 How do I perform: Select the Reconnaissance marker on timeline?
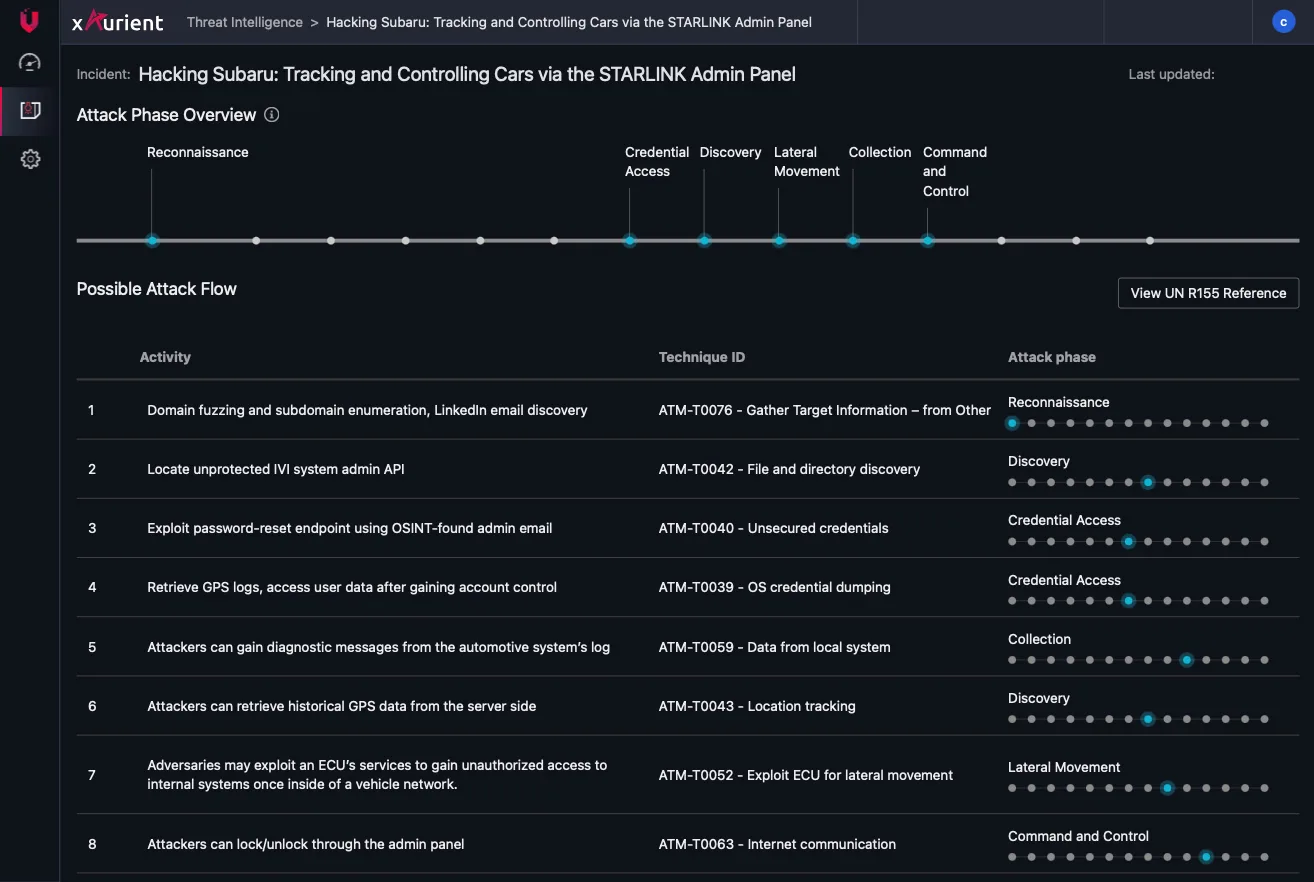pos(152,240)
